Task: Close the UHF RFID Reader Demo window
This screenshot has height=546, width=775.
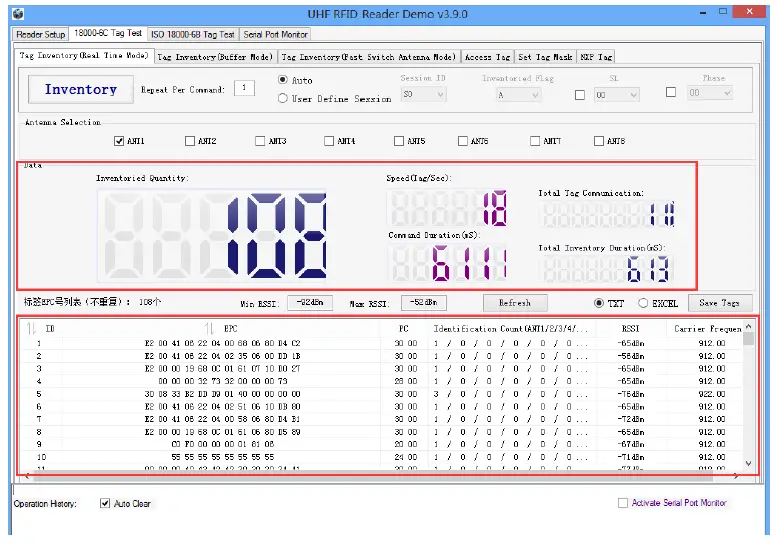Action: pyautogui.click(x=749, y=11)
